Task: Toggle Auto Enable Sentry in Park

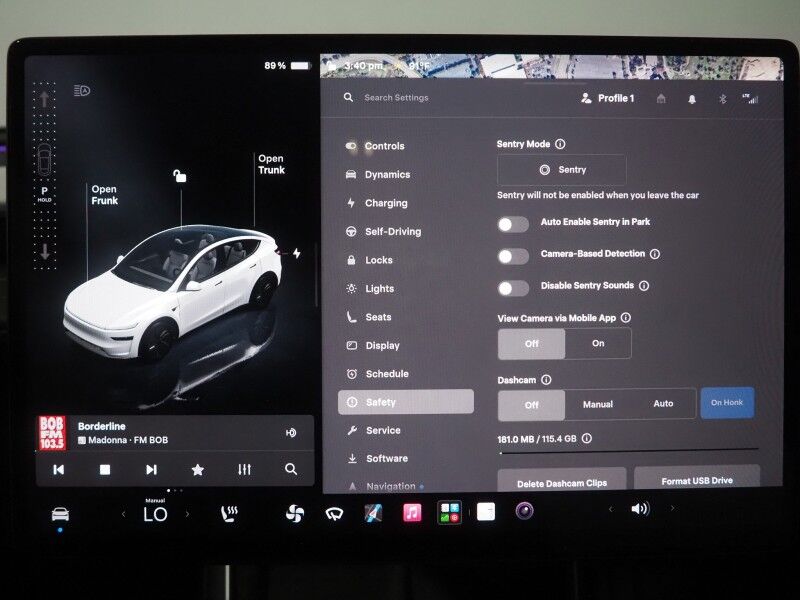Action: tap(513, 224)
